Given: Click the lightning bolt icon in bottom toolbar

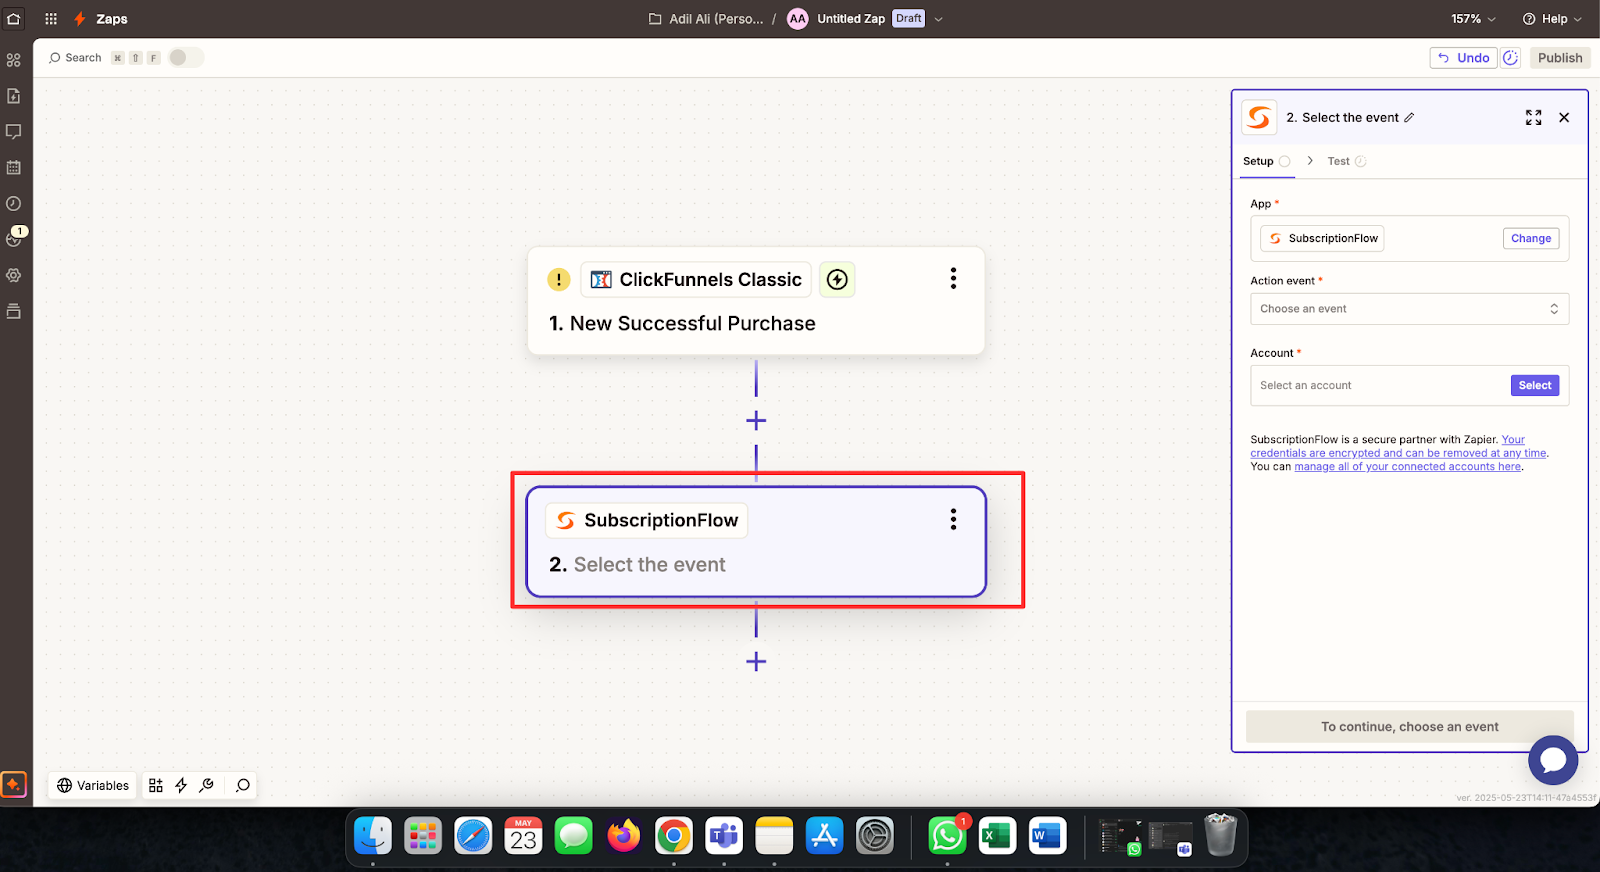Looking at the screenshot, I should pyautogui.click(x=181, y=785).
